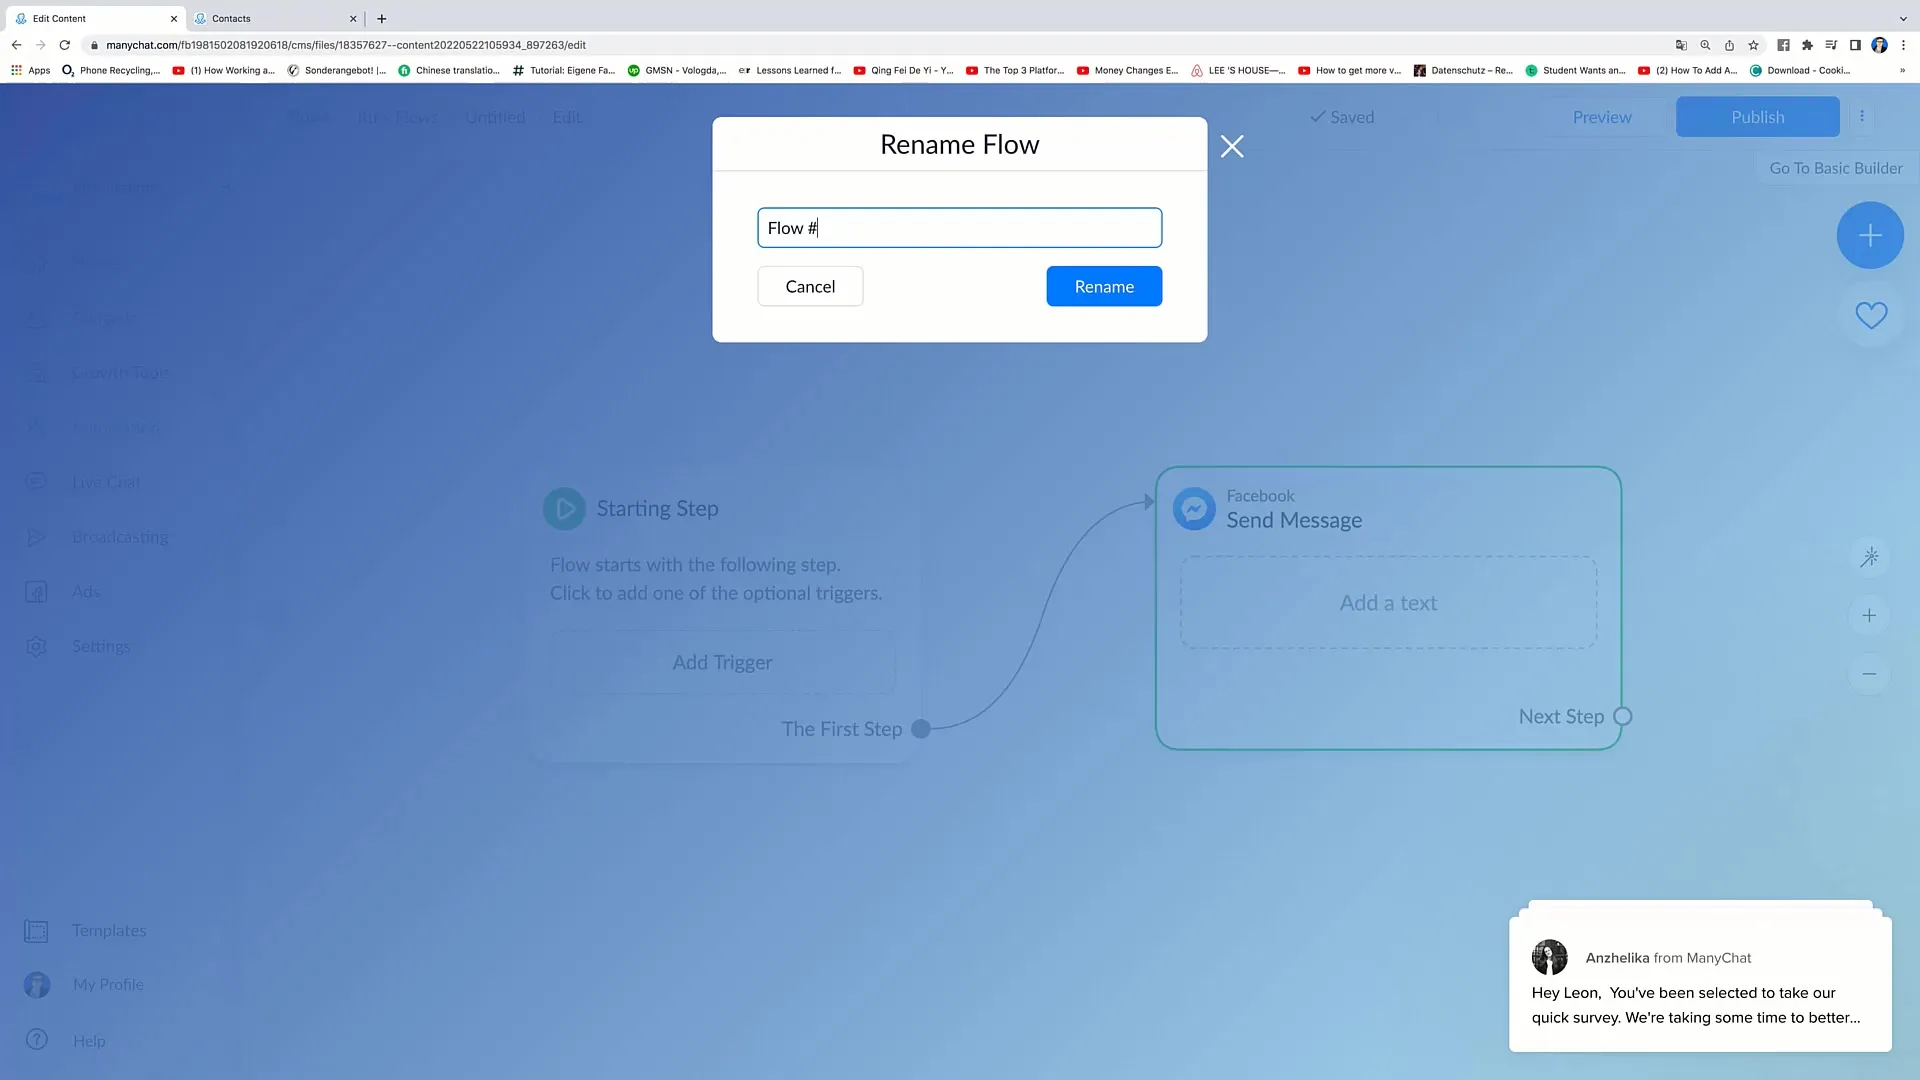1920x1080 pixels.
Task: Click the Flow # text input field
Action: click(960, 227)
